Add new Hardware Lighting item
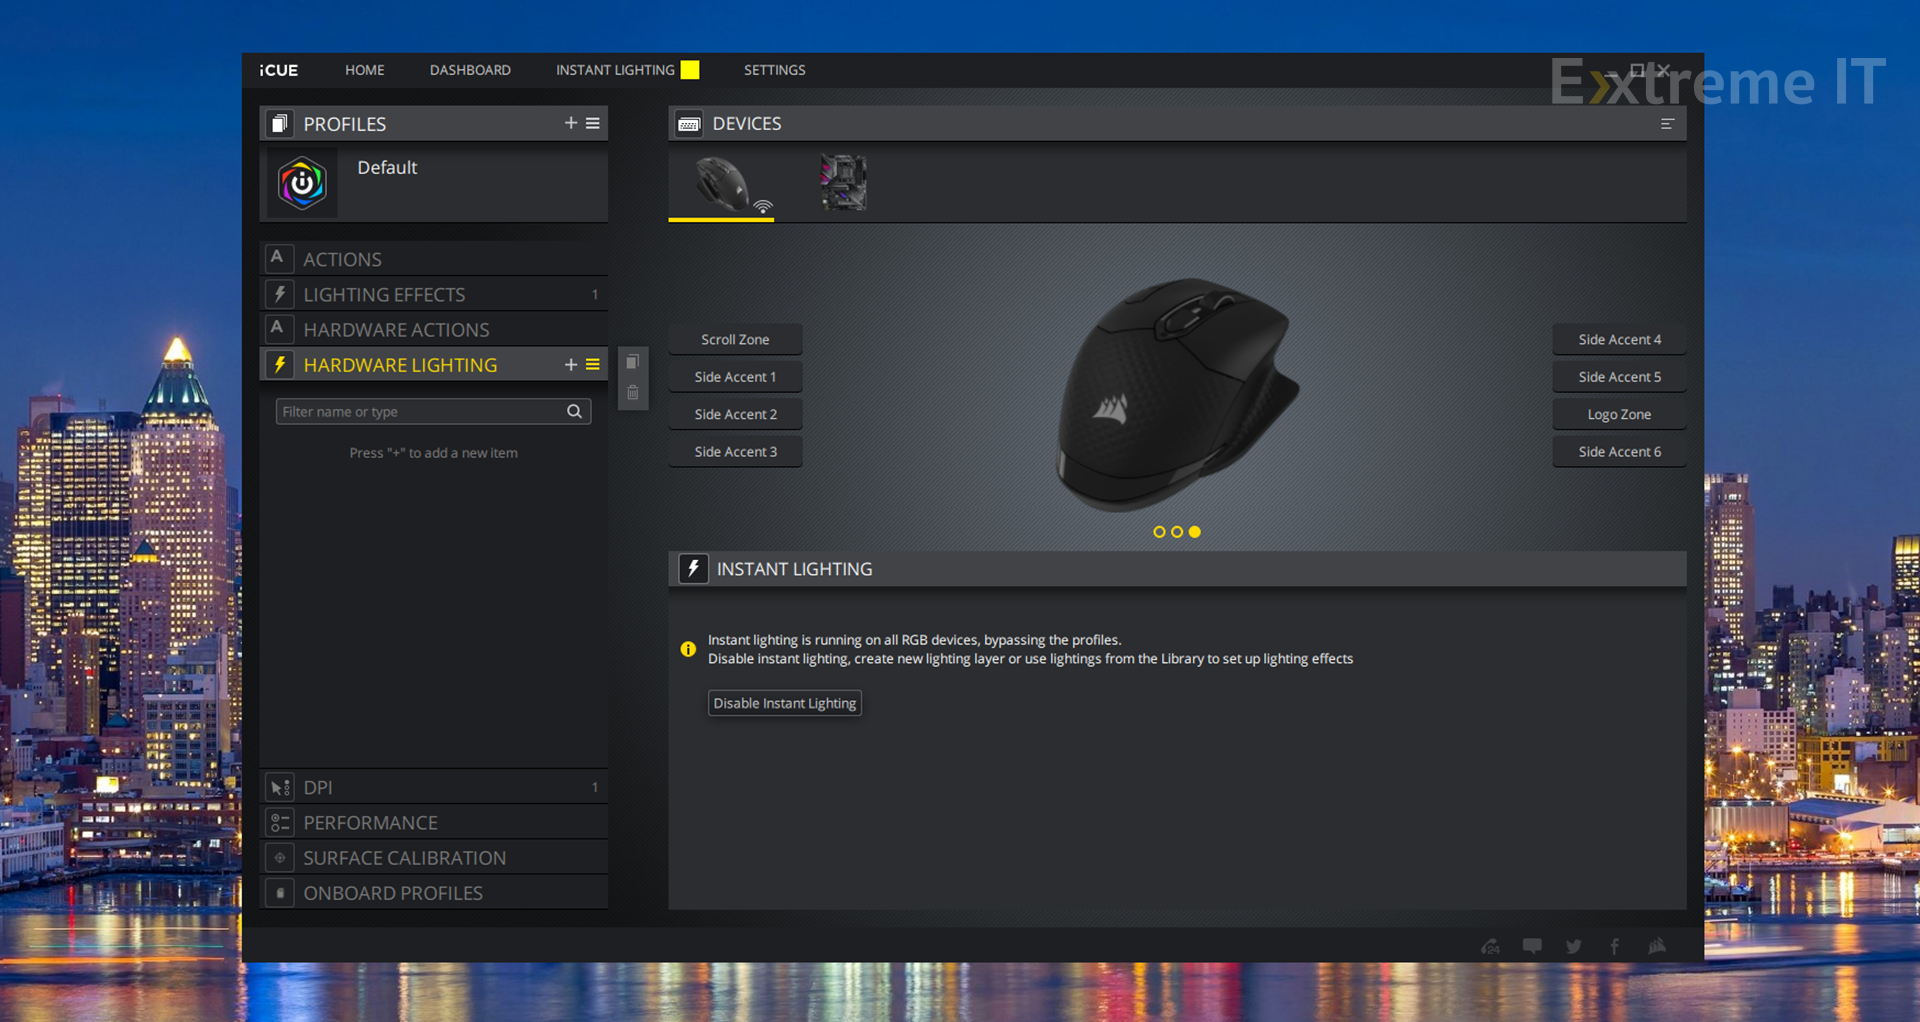1920x1022 pixels. point(570,365)
